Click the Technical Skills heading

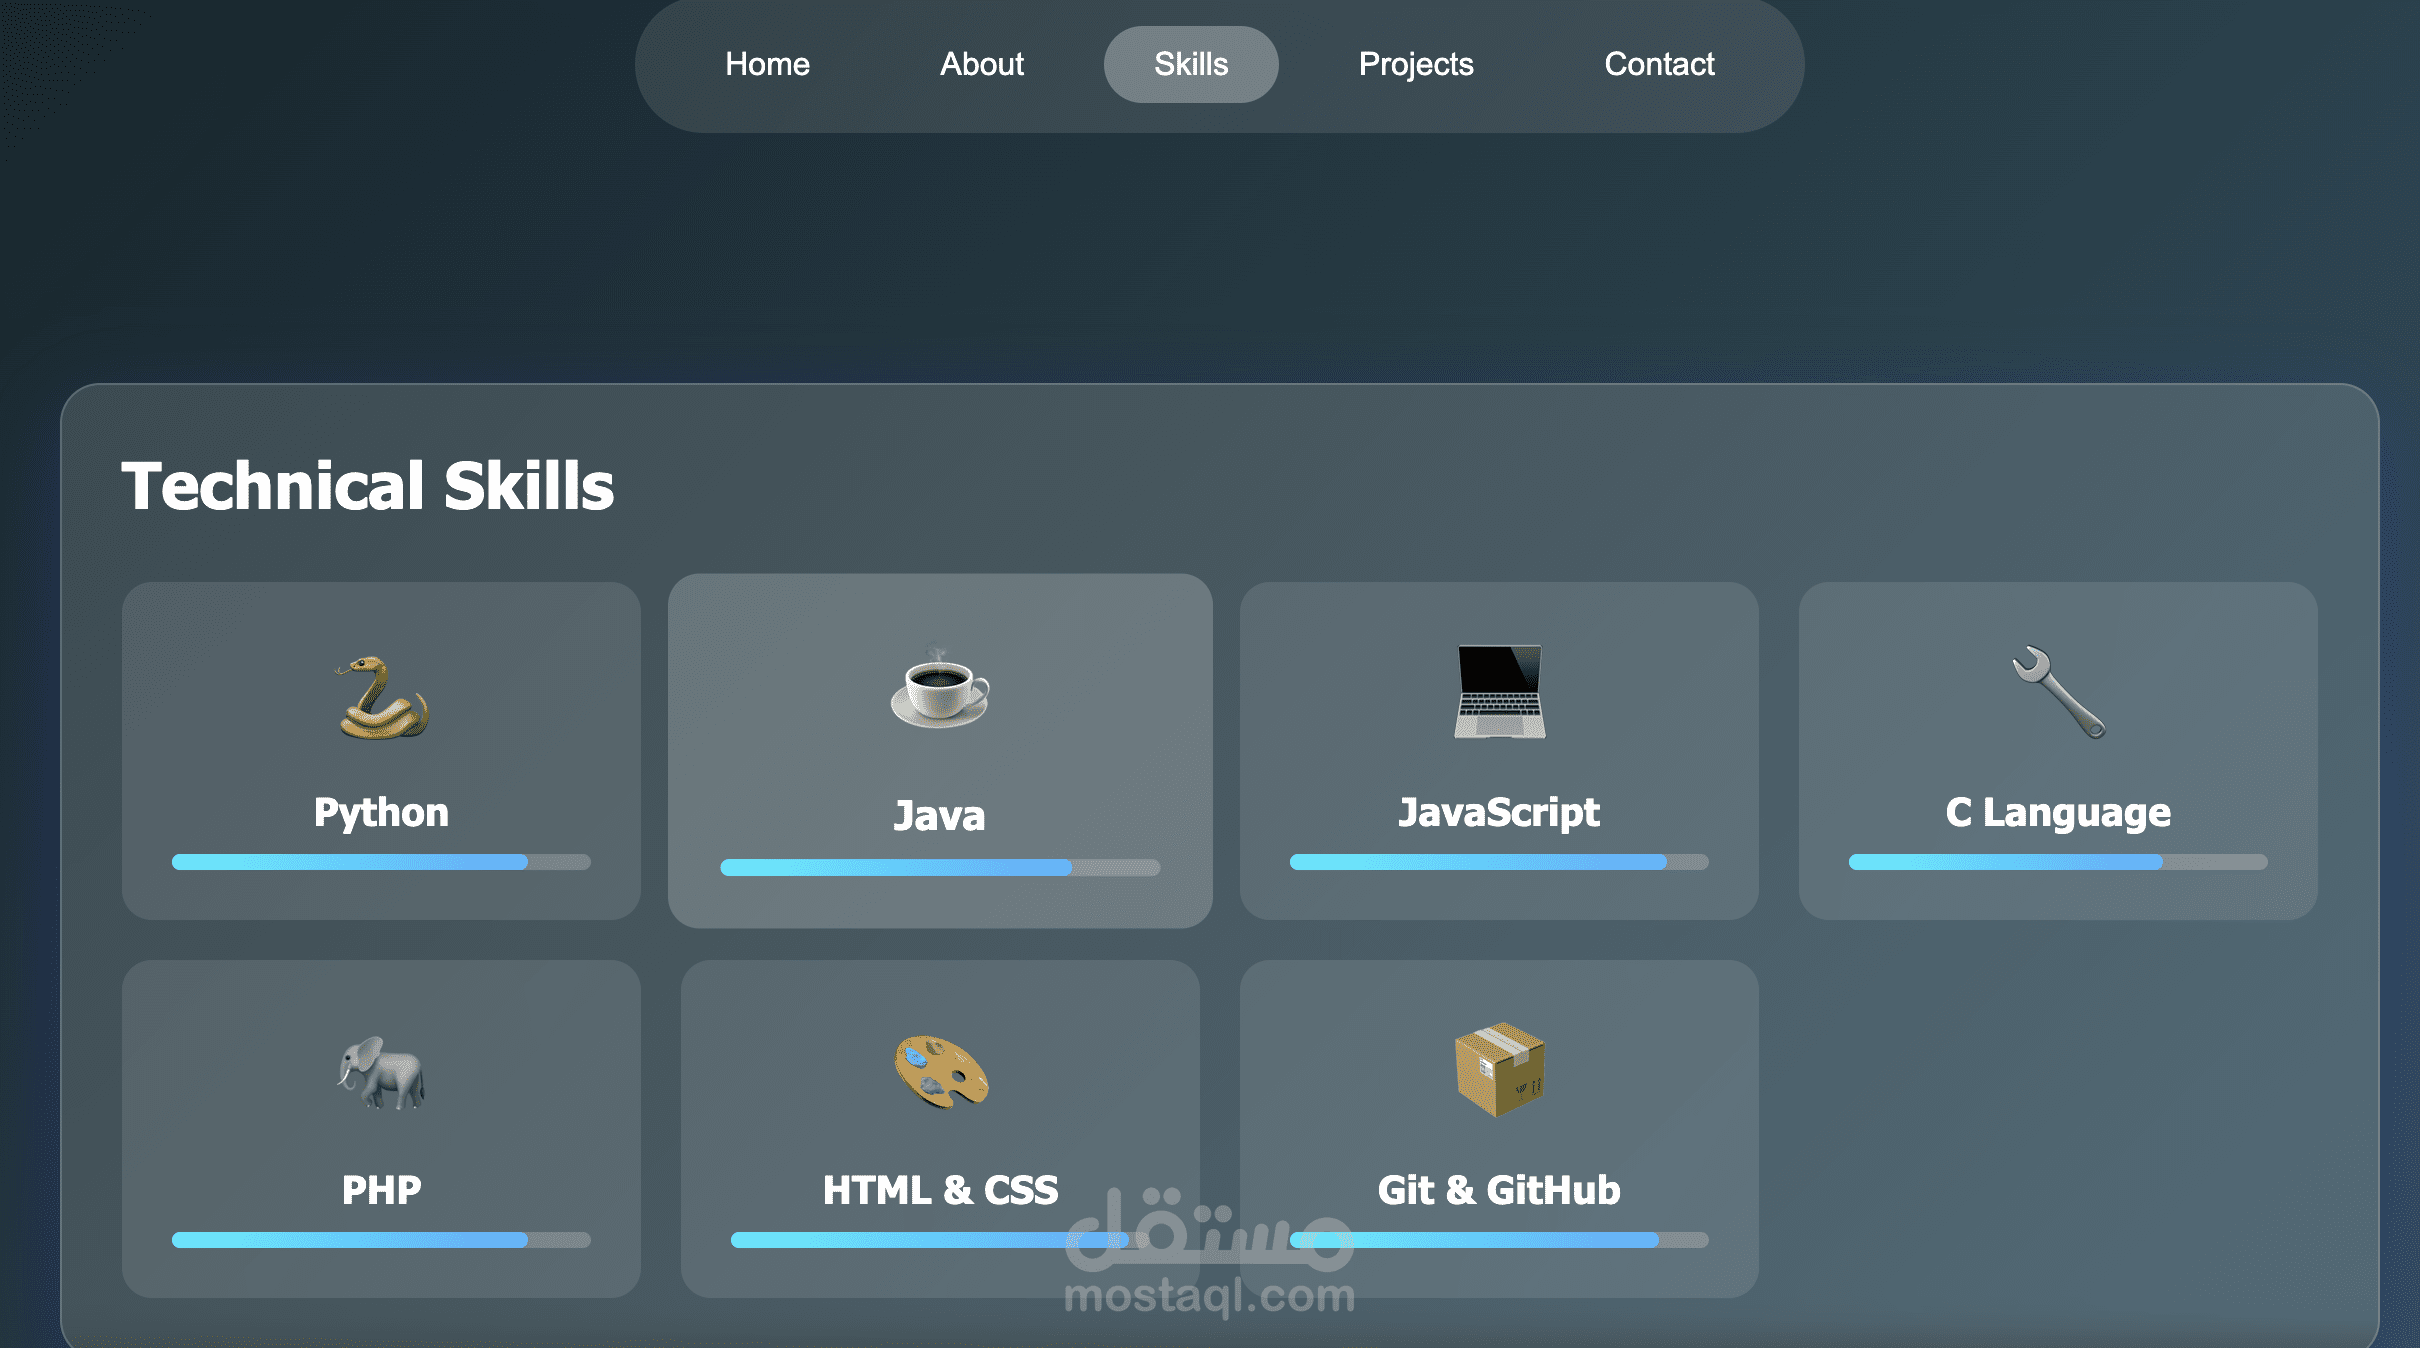tap(367, 487)
